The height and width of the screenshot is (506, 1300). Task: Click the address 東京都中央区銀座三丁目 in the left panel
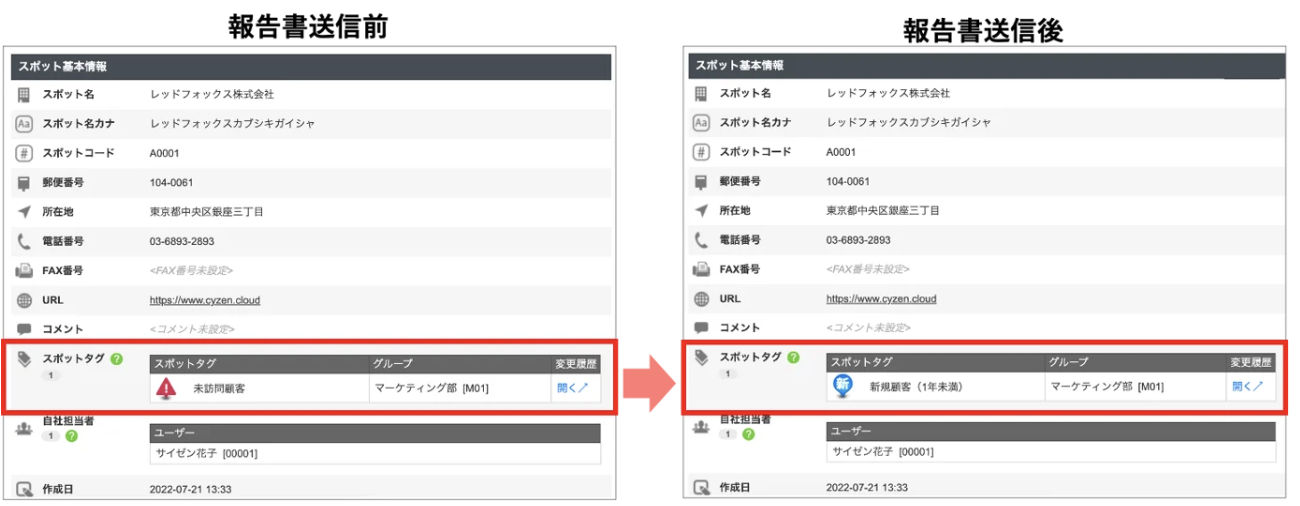point(207,212)
